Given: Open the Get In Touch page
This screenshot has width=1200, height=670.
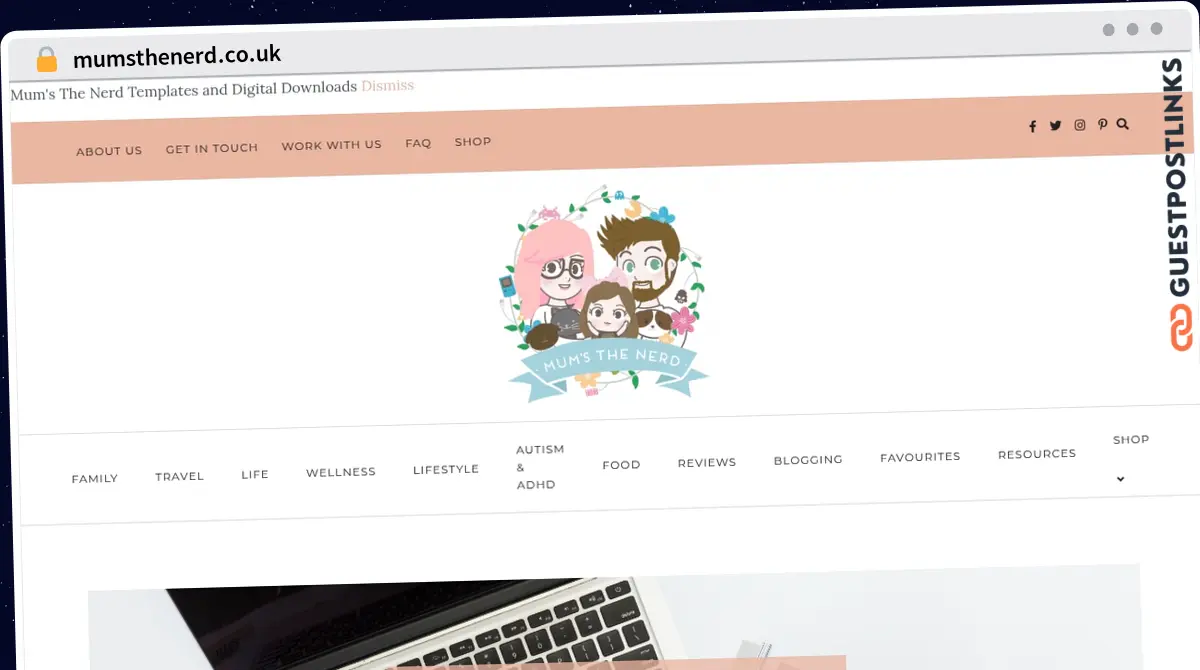Looking at the screenshot, I should click(x=212, y=148).
